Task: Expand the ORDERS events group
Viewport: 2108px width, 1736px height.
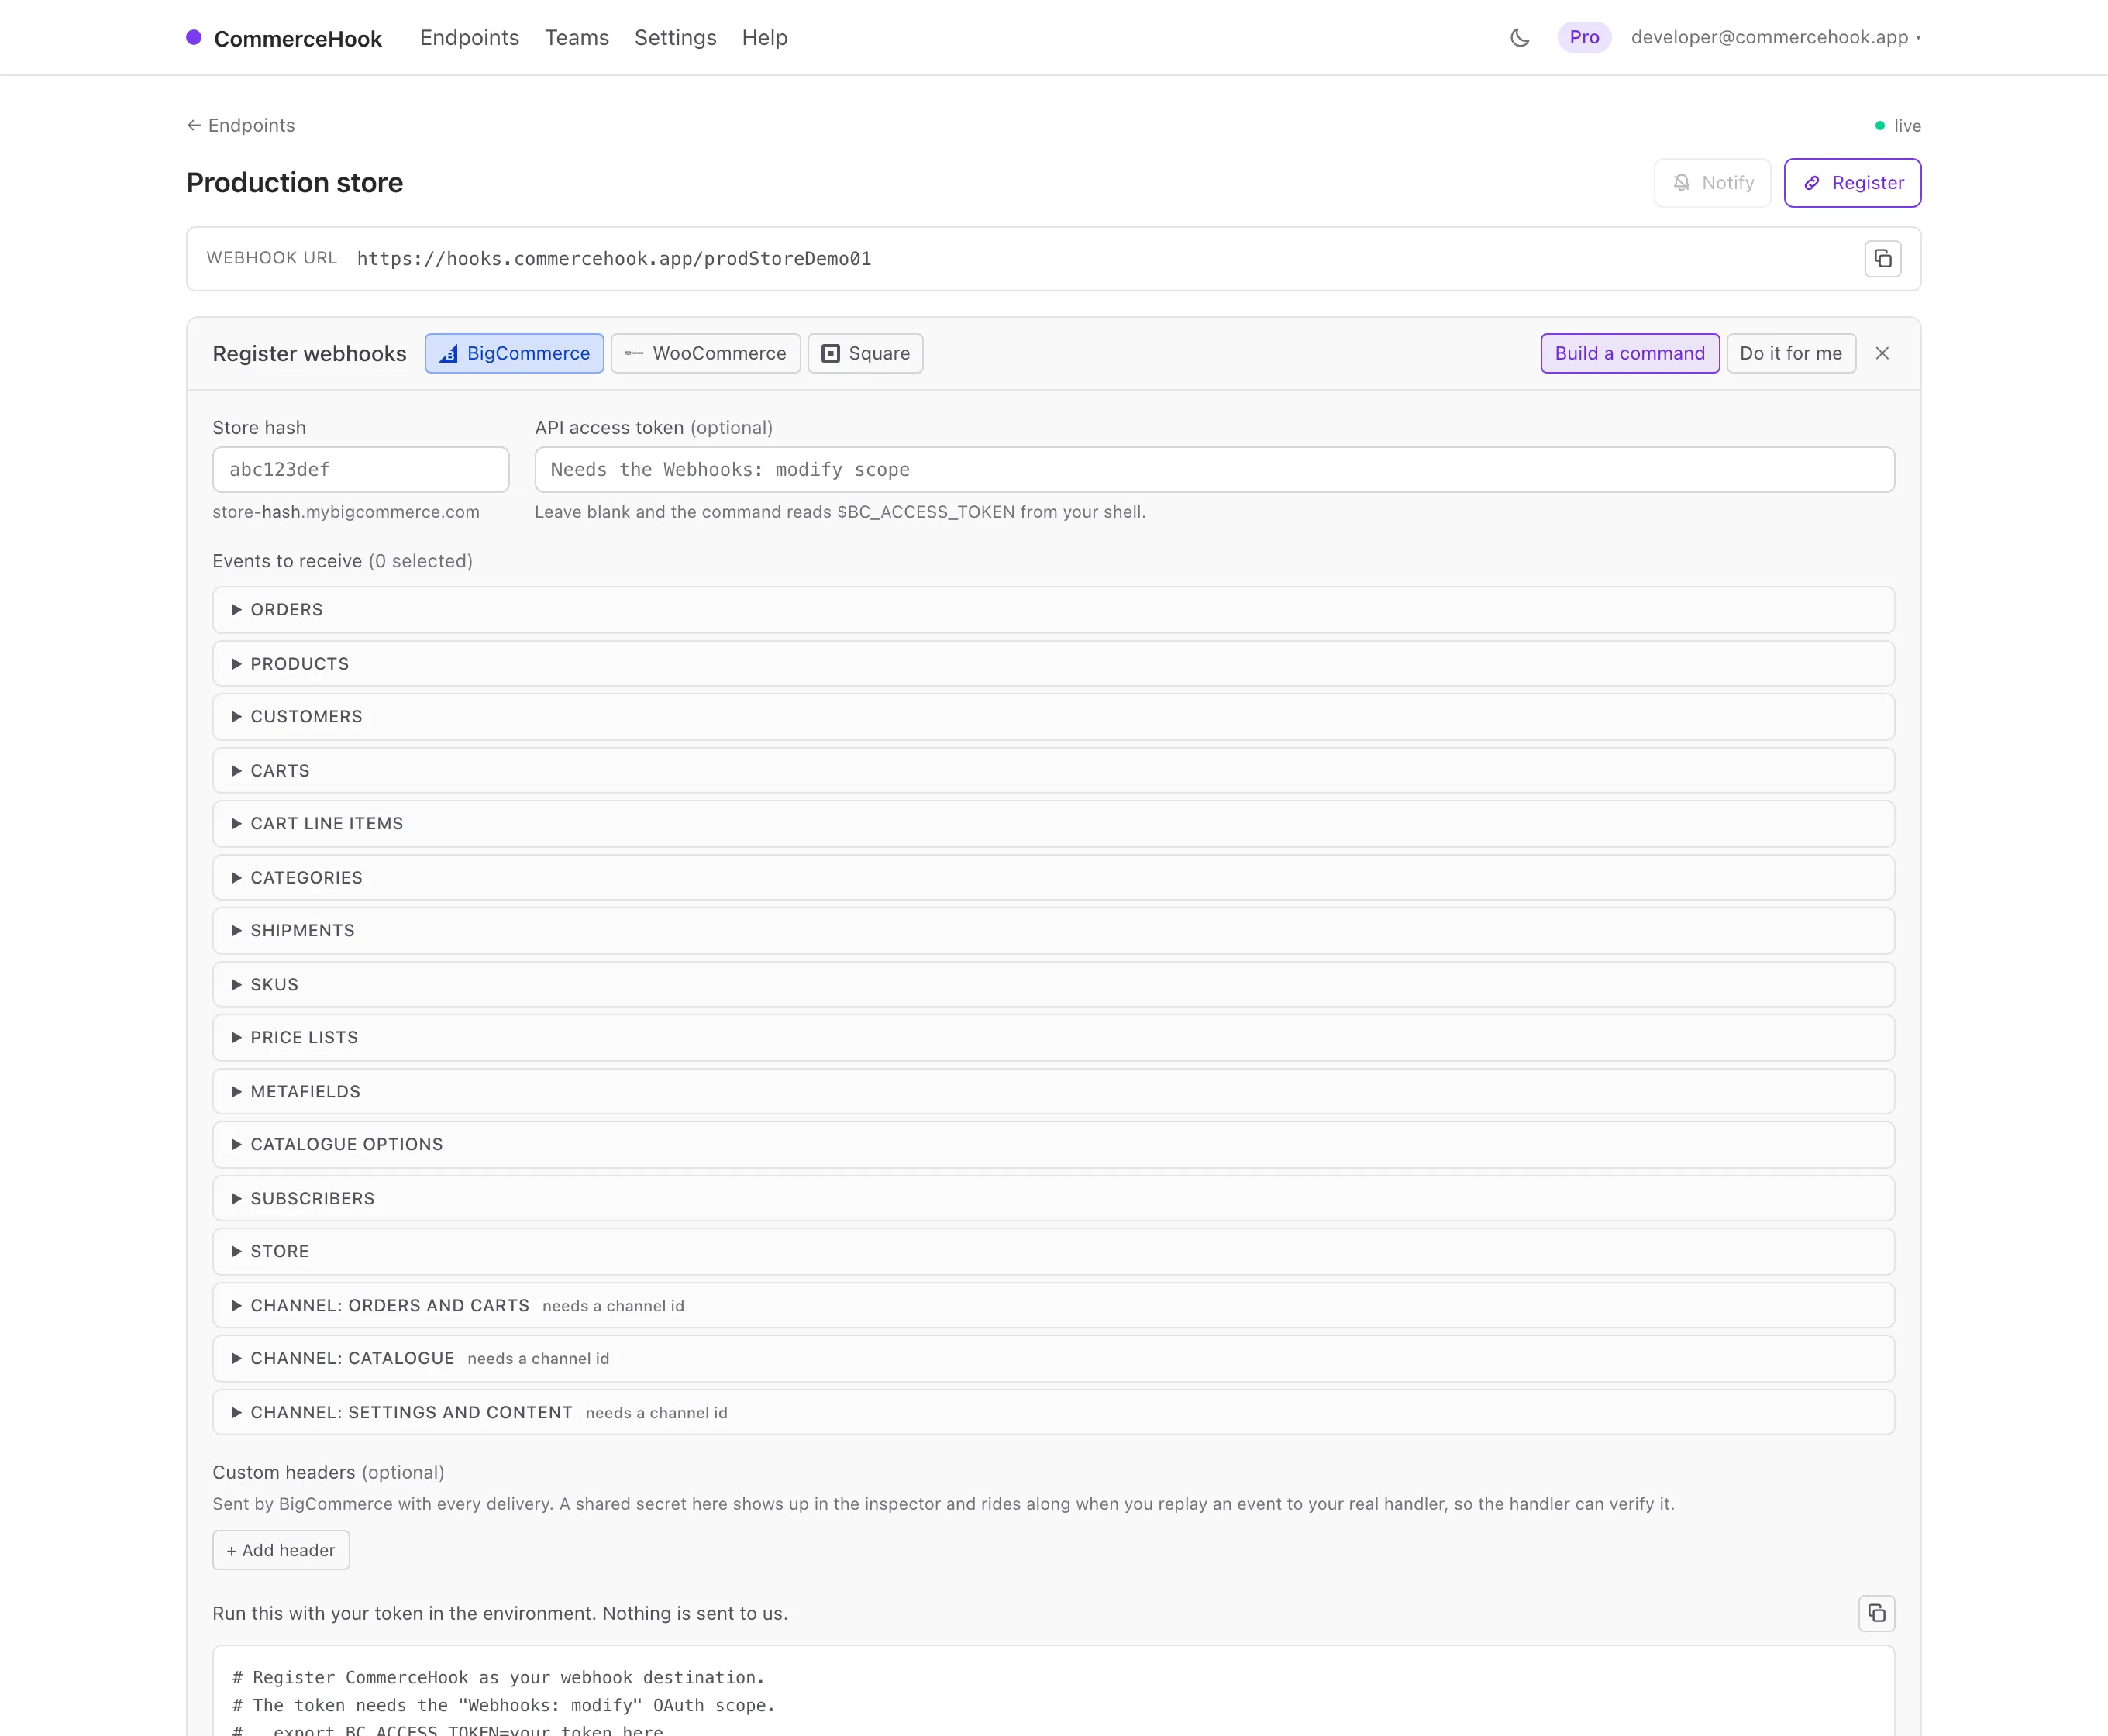Action: point(1053,609)
